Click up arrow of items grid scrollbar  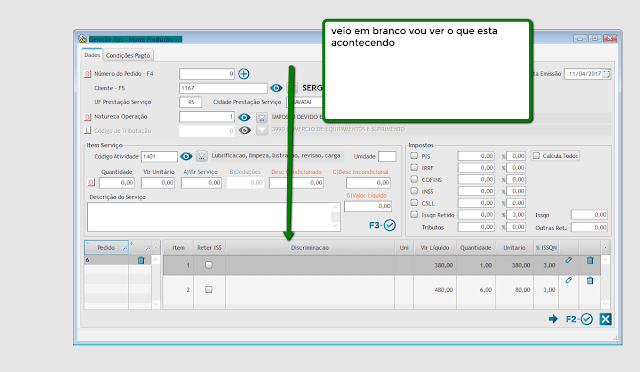tap(605, 260)
